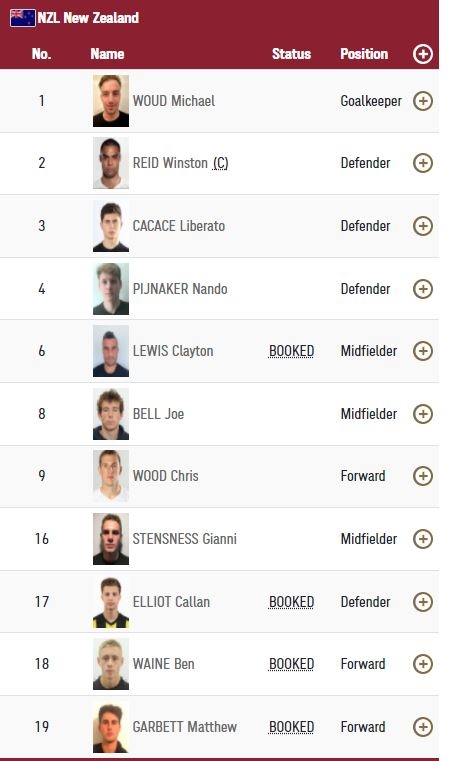Click BOOKED status for WAINE Ben

[x=291, y=664]
